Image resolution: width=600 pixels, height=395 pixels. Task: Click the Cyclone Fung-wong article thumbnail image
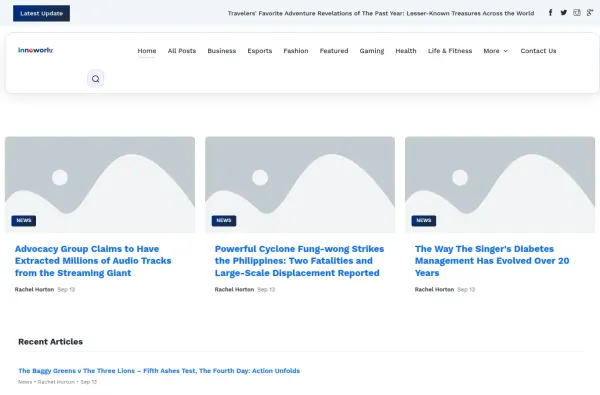click(300, 184)
